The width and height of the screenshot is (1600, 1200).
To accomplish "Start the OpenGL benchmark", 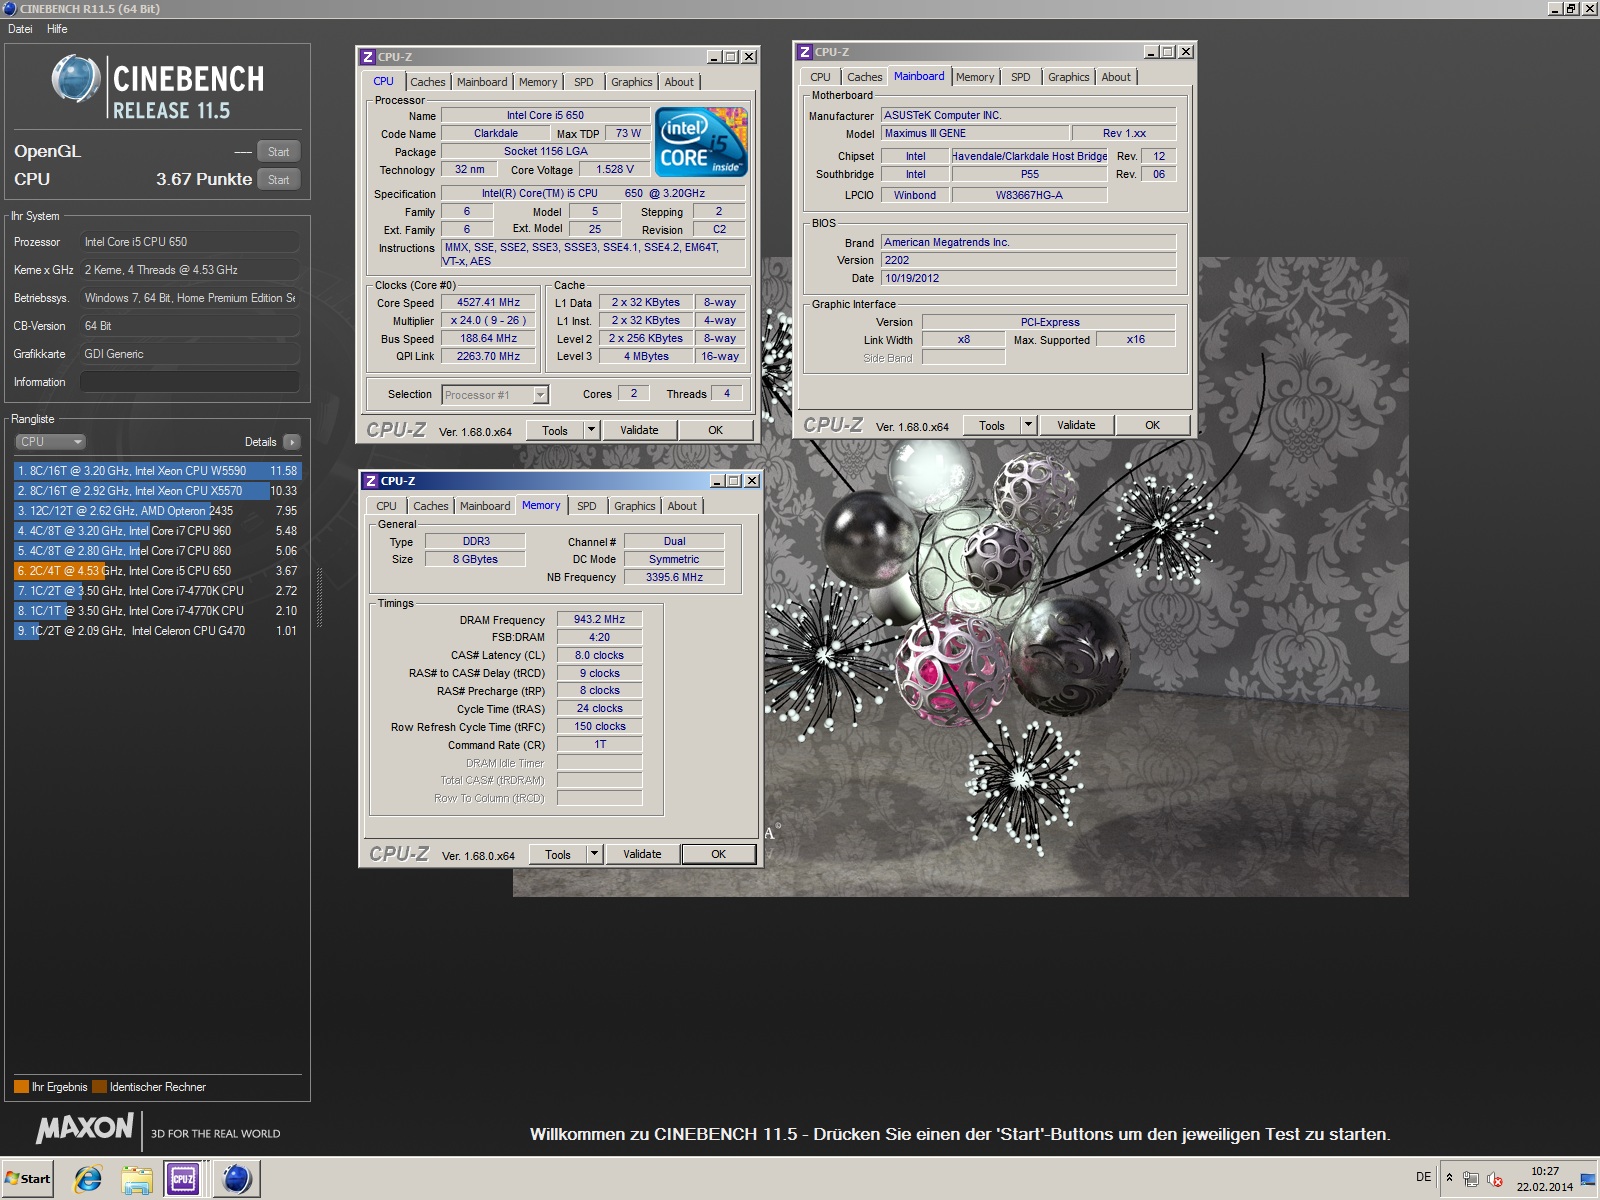I will tap(278, 152).
